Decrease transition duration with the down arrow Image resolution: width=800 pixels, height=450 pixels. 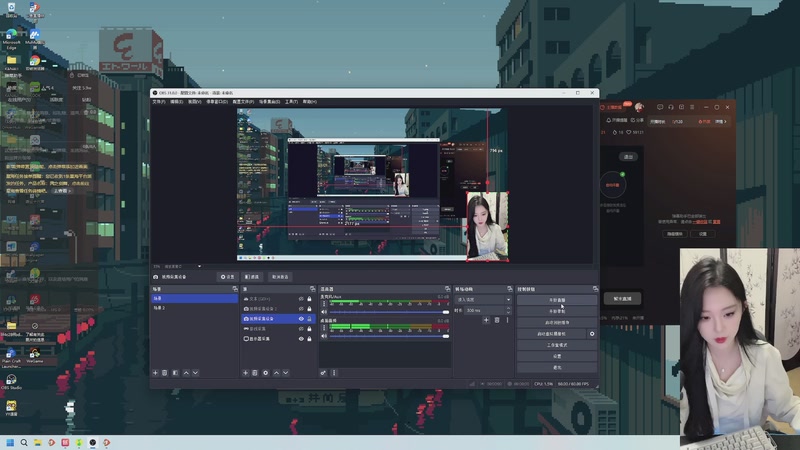point(508,312)
